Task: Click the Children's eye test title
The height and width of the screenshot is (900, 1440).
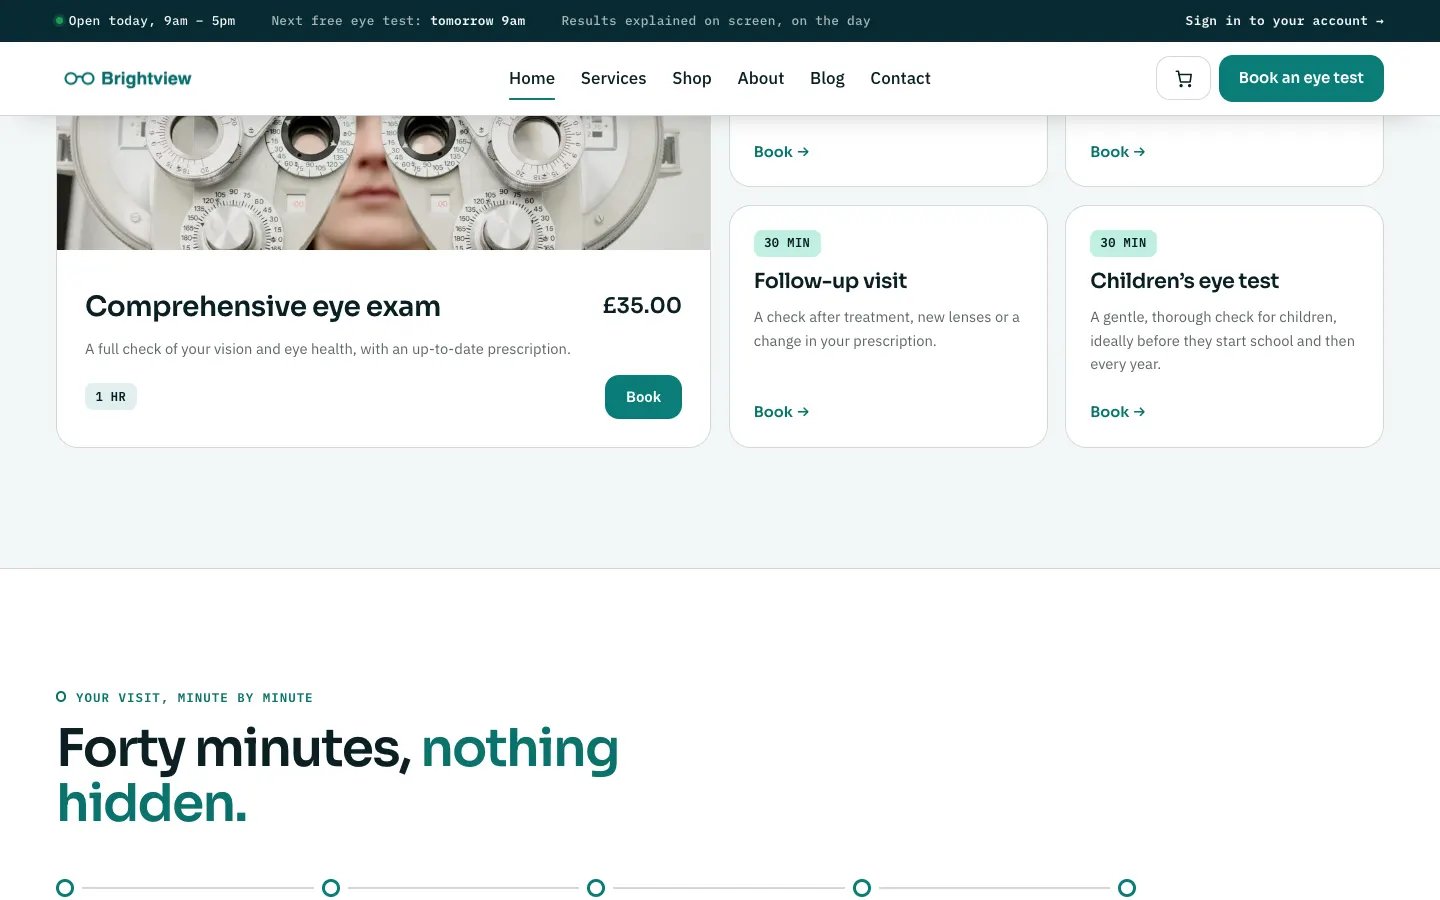Action: point(1184,281)
